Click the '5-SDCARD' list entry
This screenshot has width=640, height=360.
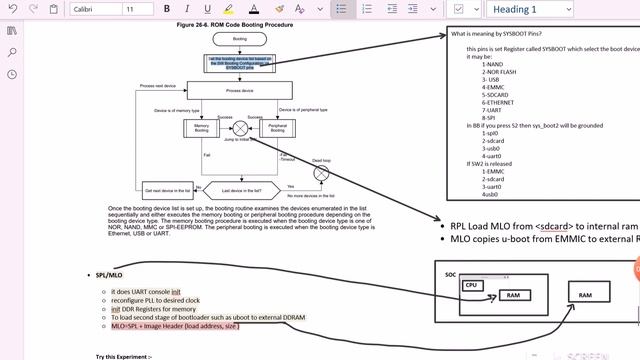click(x=495, y=95)
